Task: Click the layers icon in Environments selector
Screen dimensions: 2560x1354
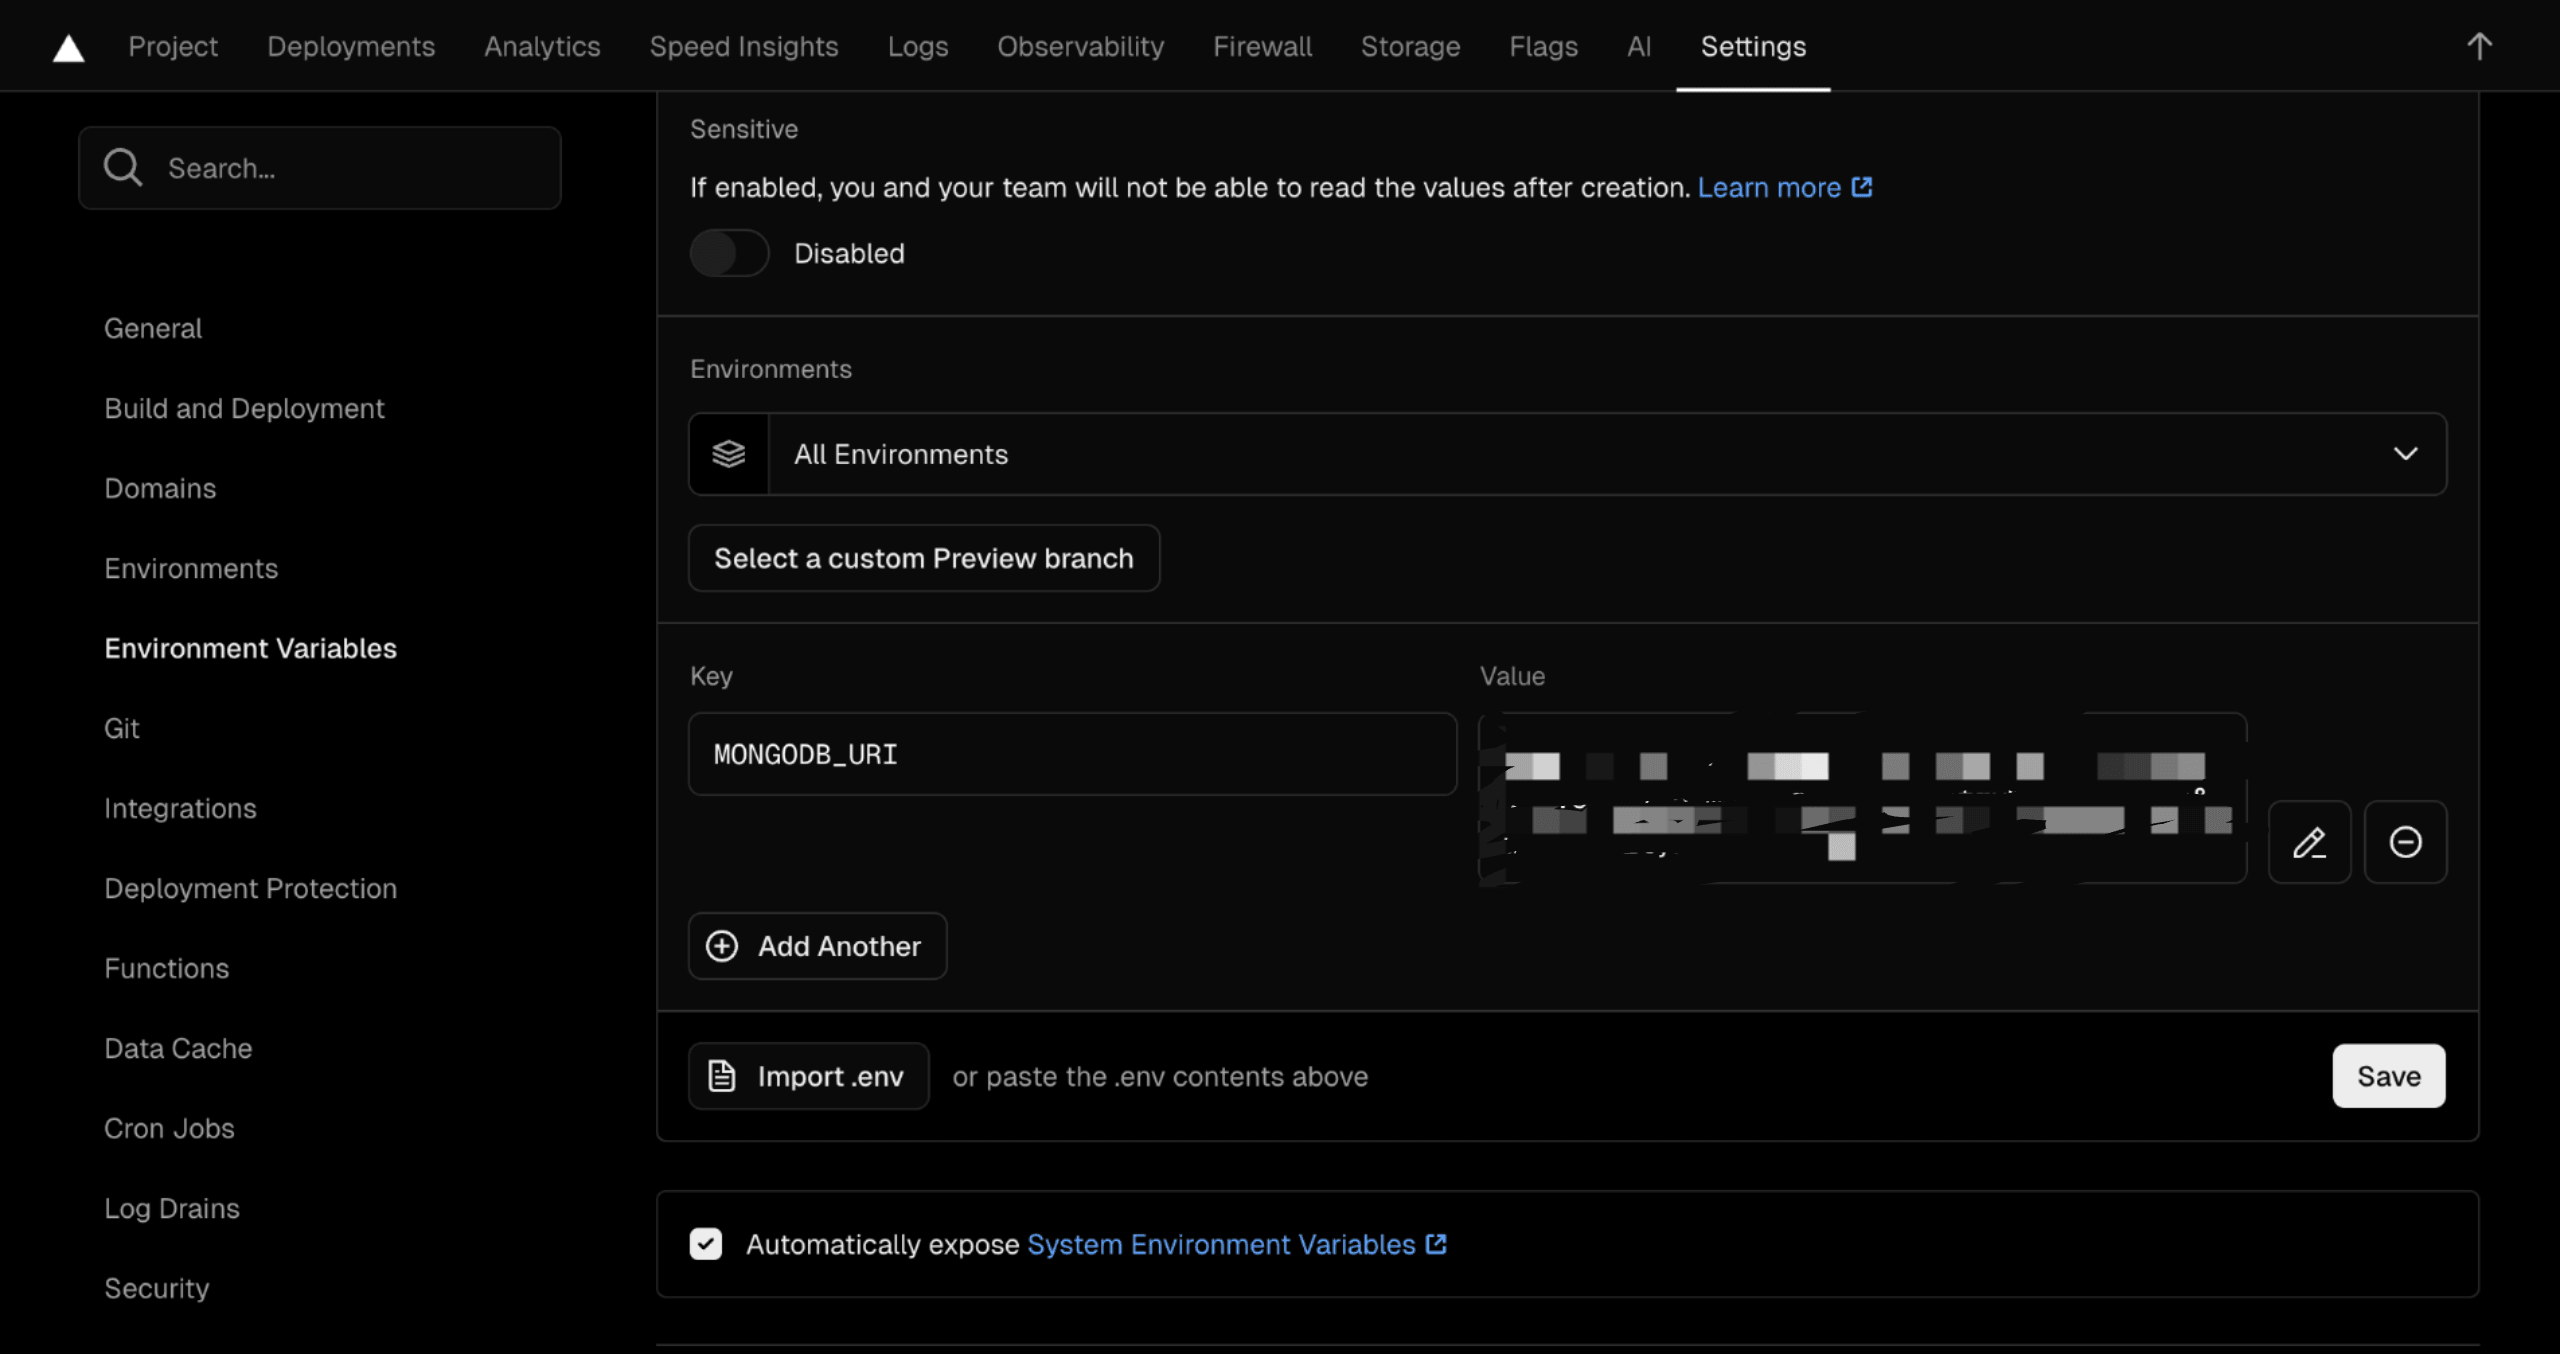Action: pyautogui.click(x=729, y=454)
